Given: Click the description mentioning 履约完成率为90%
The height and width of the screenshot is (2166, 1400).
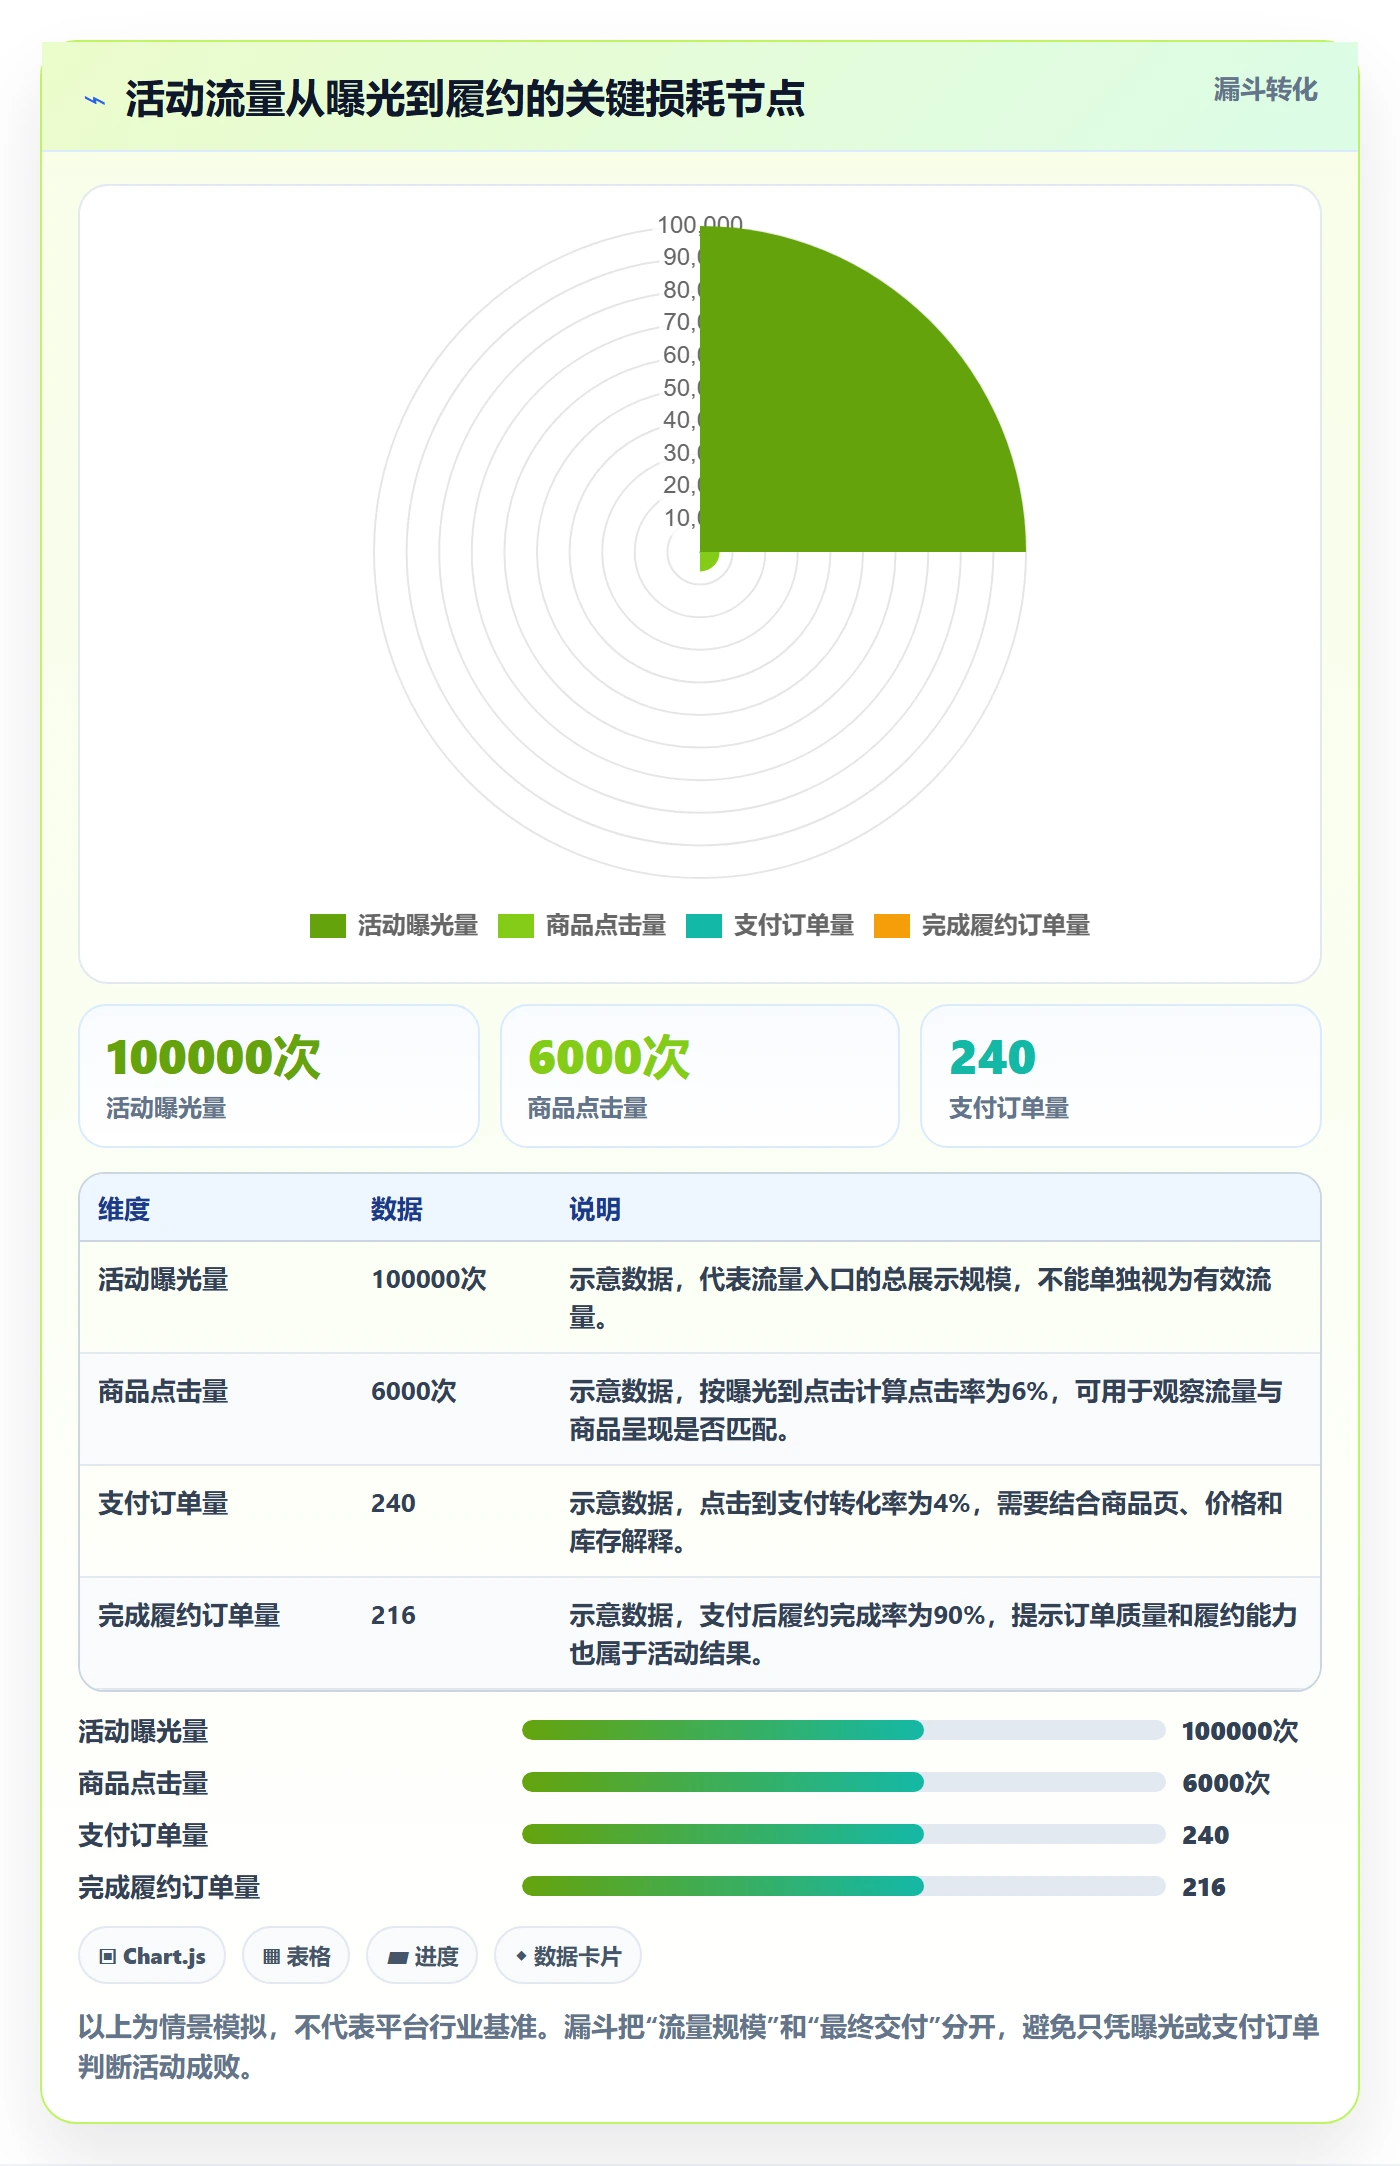Looking at the screenshot, I should (933, 1634).
